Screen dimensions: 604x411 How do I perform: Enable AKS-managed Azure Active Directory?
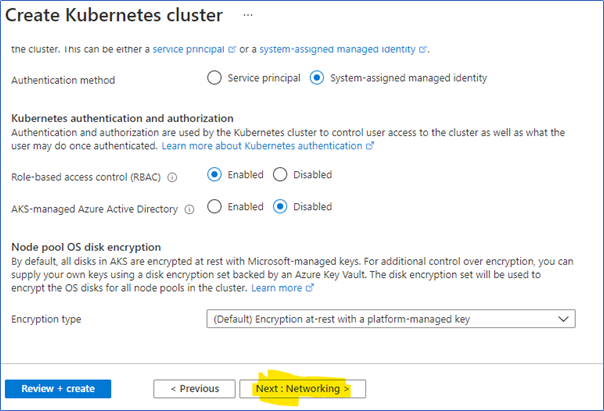(214, 207)
